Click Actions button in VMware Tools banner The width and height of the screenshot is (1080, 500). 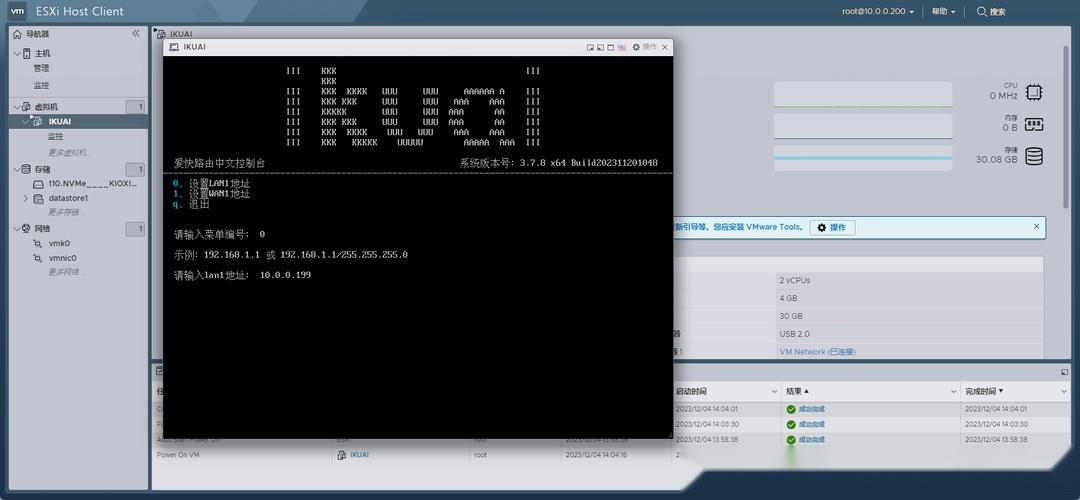point(832,227)
